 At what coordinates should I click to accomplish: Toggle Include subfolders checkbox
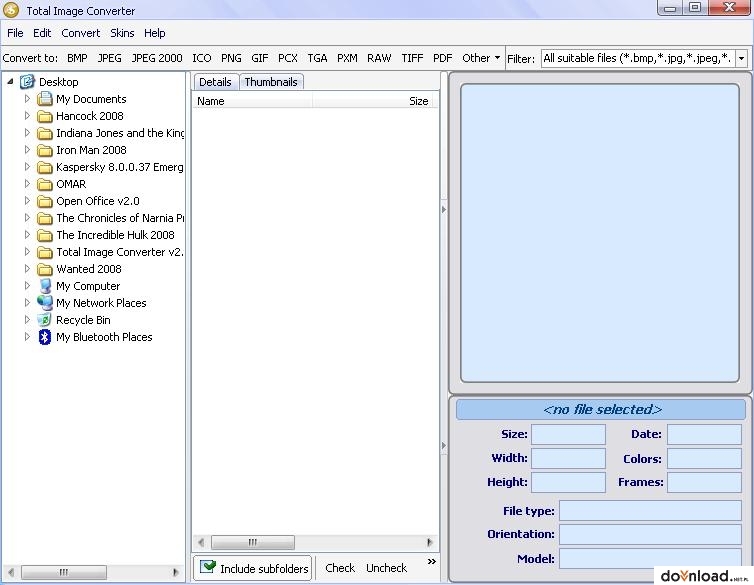(208, 567)
